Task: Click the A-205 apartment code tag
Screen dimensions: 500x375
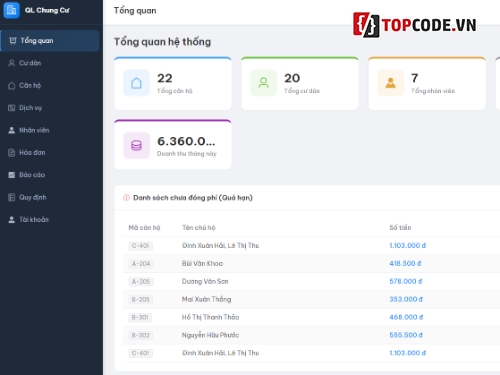Action: [141, 282]
